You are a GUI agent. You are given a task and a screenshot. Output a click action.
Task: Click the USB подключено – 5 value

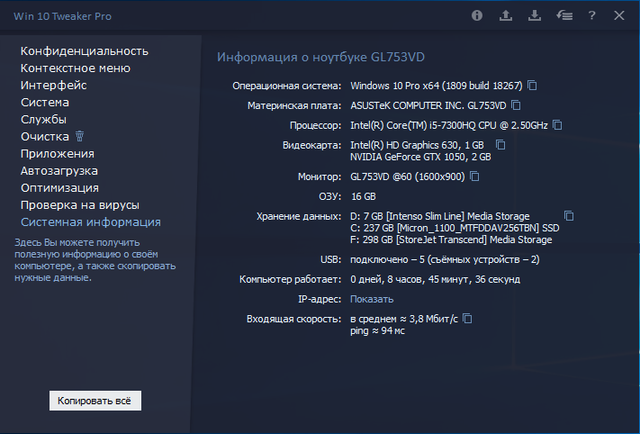[445, 260]
